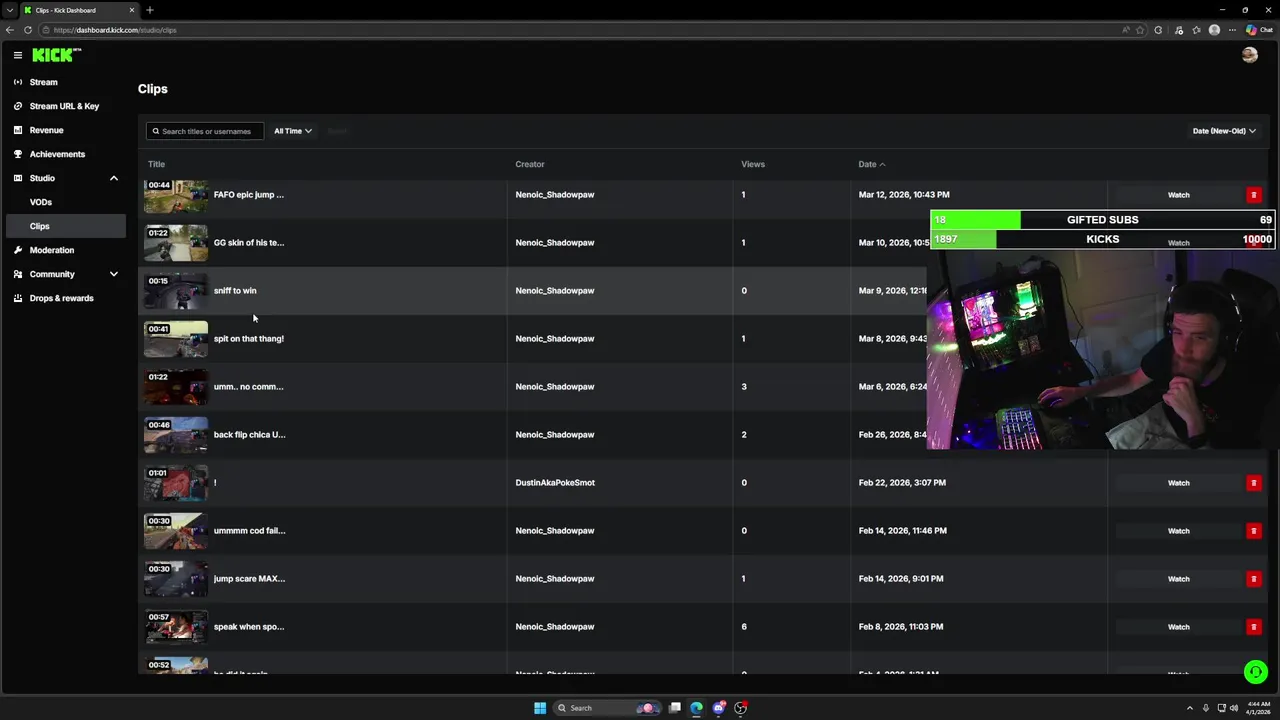This screenshot has width=1280, height=720.
Task: Open Discord from the taskbar
Action: coord(719,708)
